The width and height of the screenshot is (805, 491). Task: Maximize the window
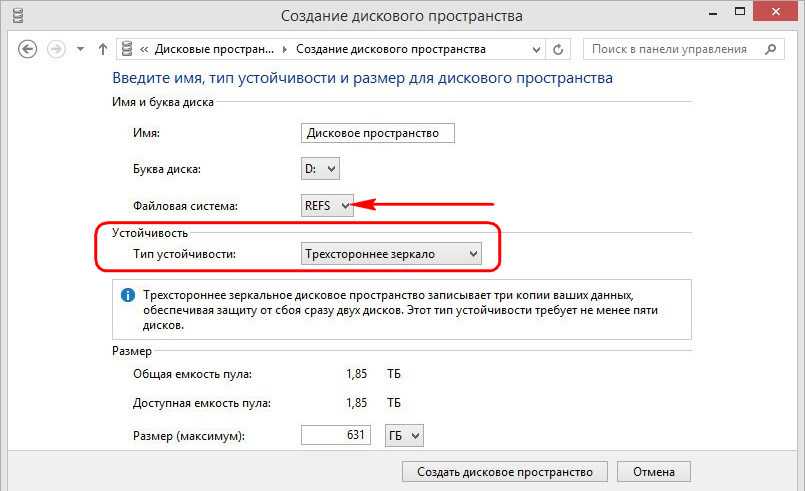[740, 11]
